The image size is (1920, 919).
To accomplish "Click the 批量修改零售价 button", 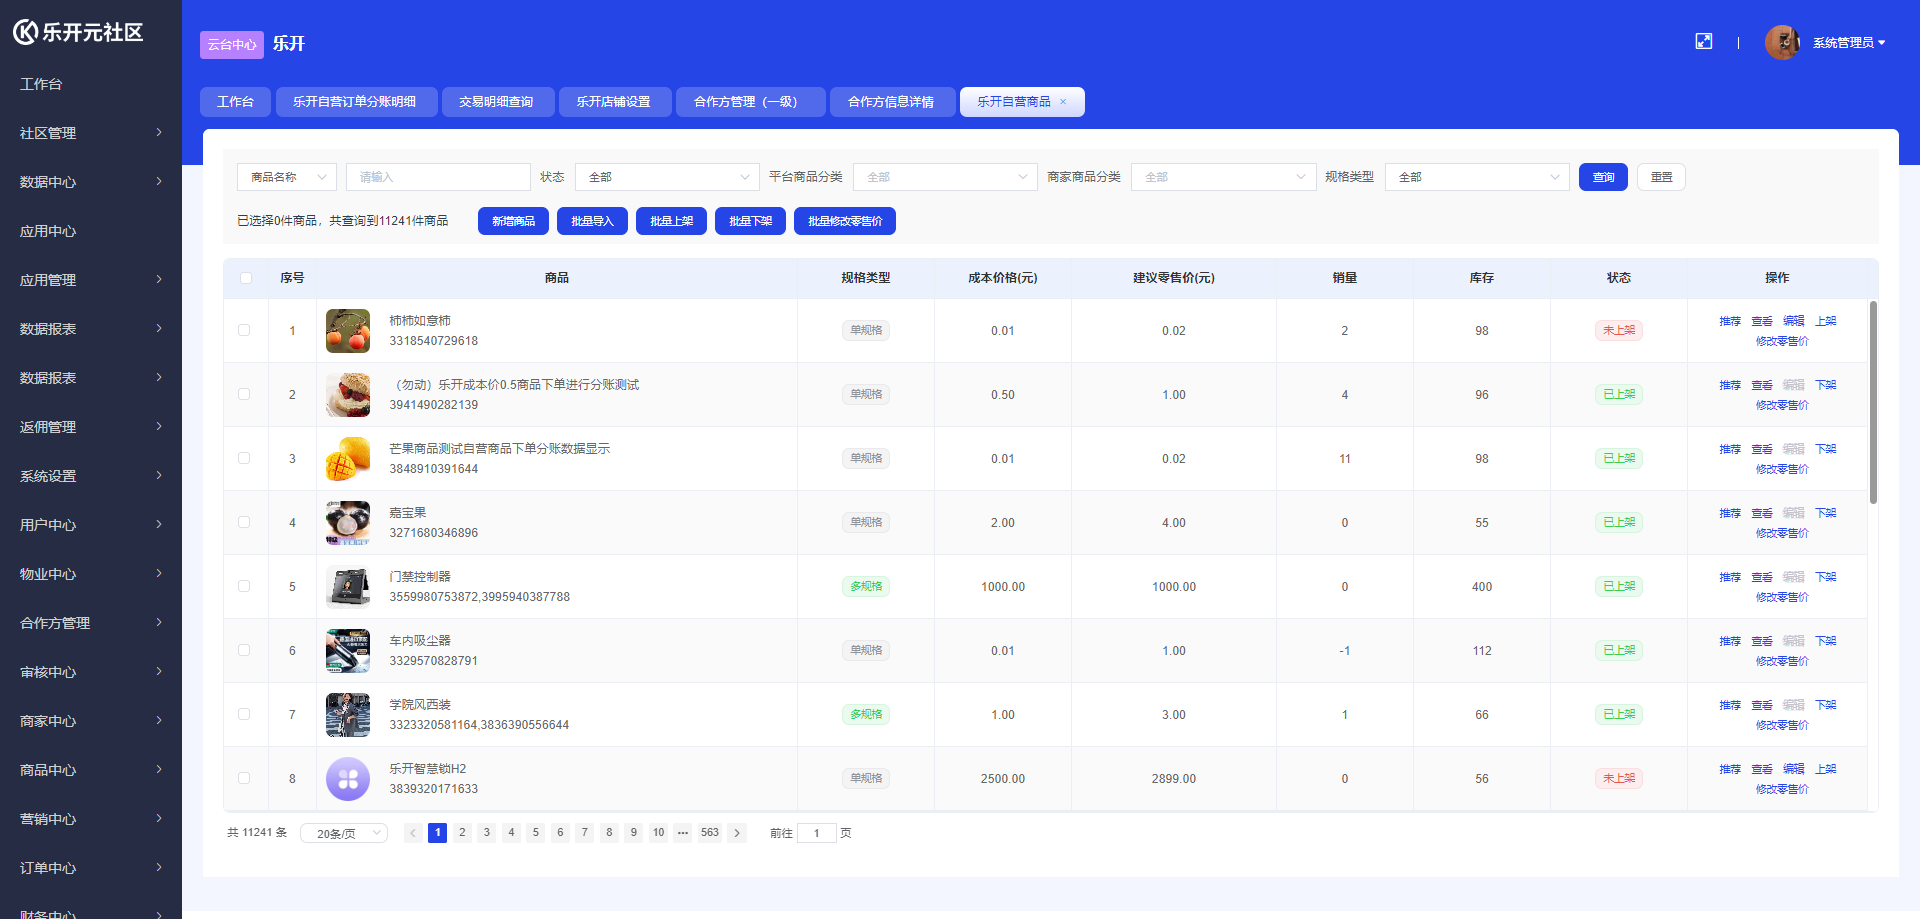I will click(x=845, y=221).
